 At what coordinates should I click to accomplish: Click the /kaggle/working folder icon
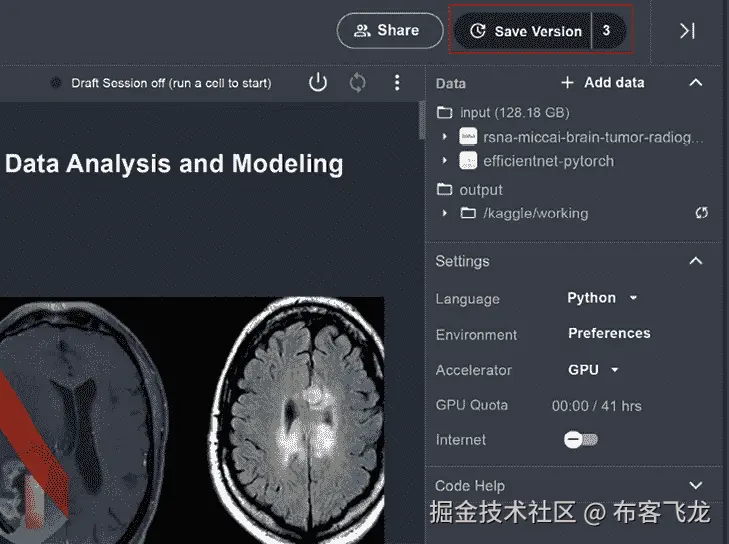click(x=468, y=213)
